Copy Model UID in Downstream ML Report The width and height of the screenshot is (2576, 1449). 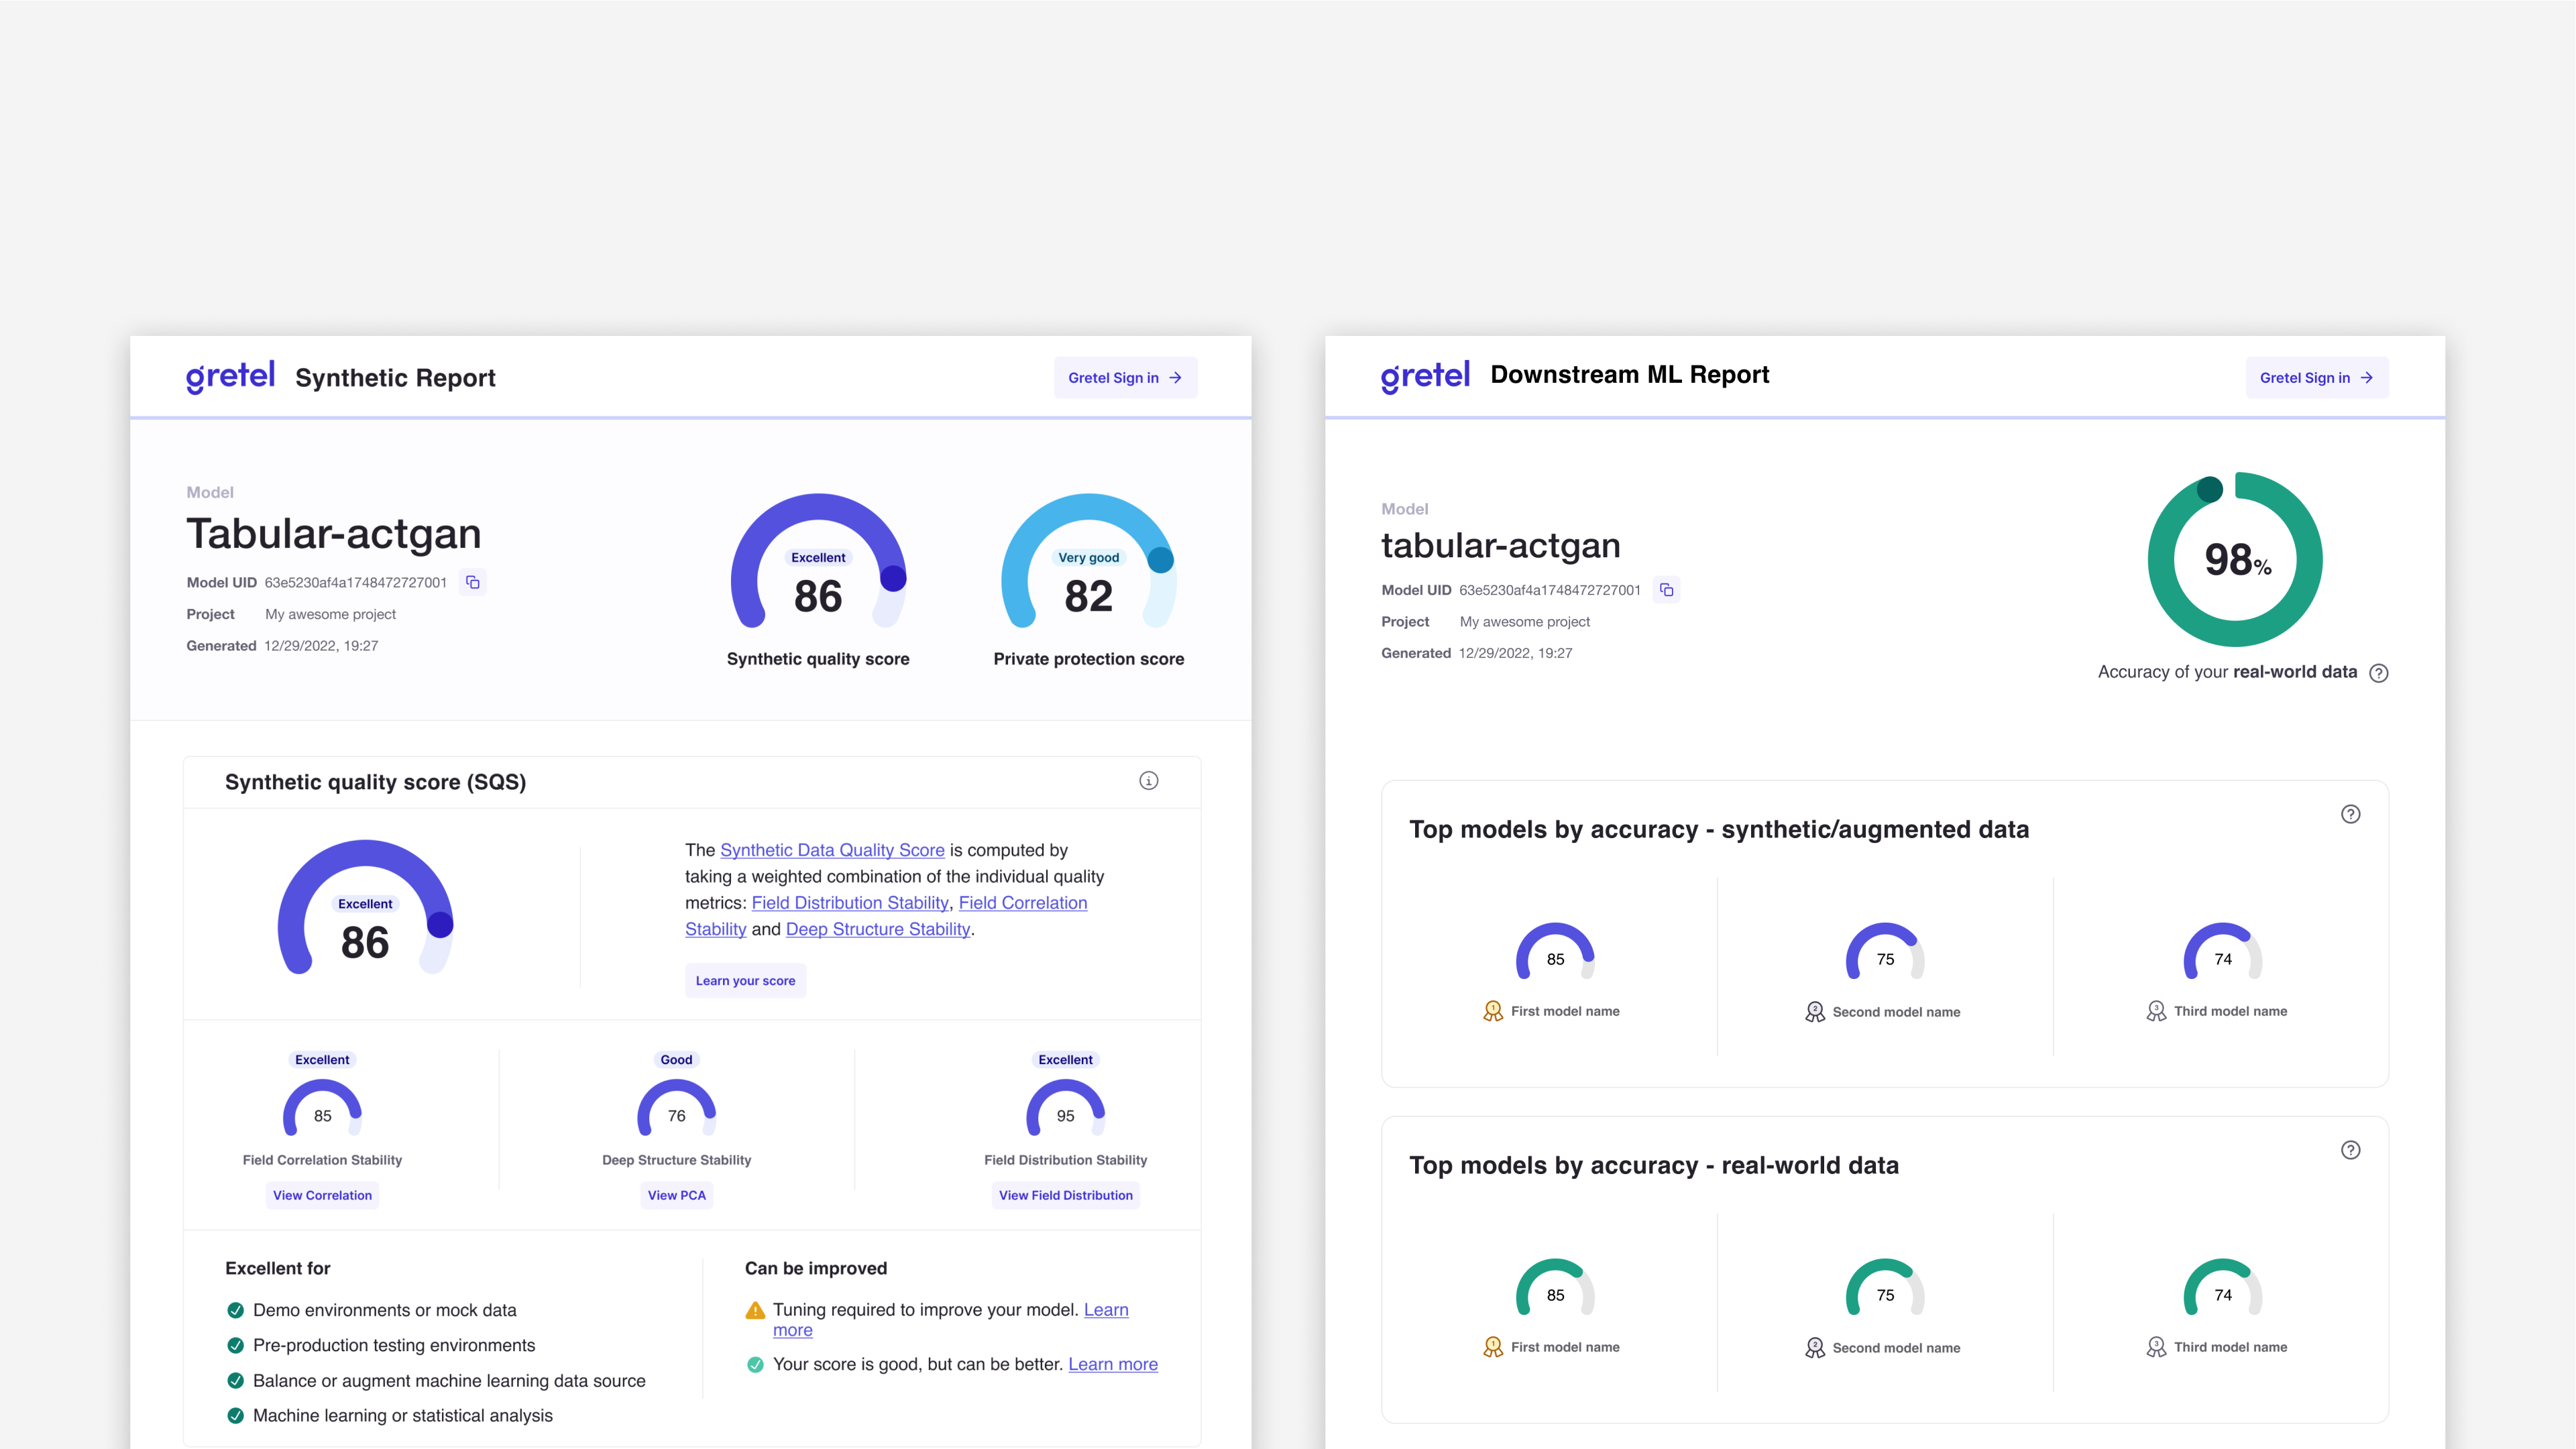tap(1666, 590)
